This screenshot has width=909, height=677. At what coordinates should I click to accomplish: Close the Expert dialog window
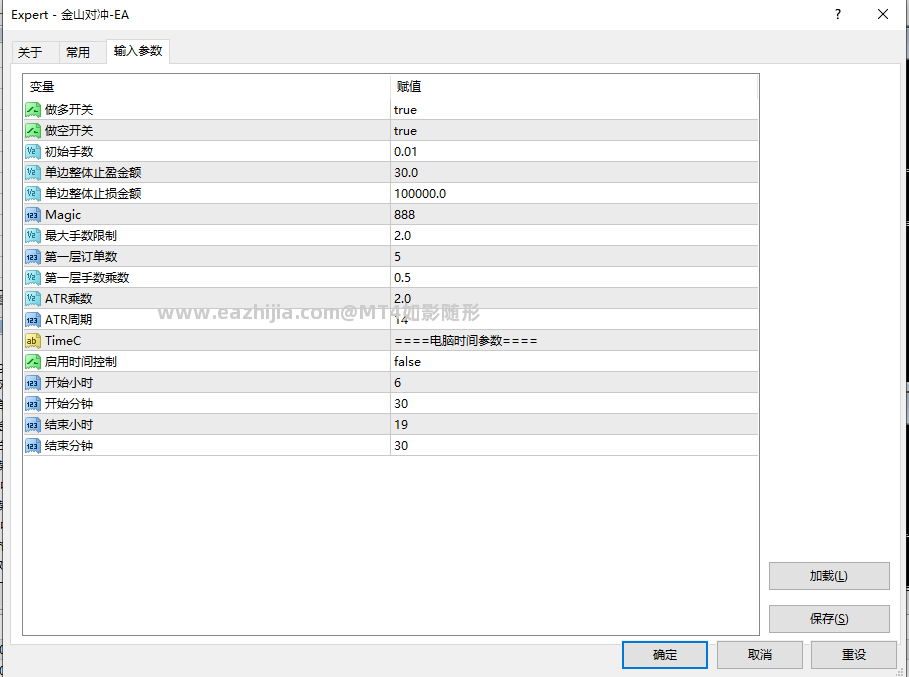[883, 14]
